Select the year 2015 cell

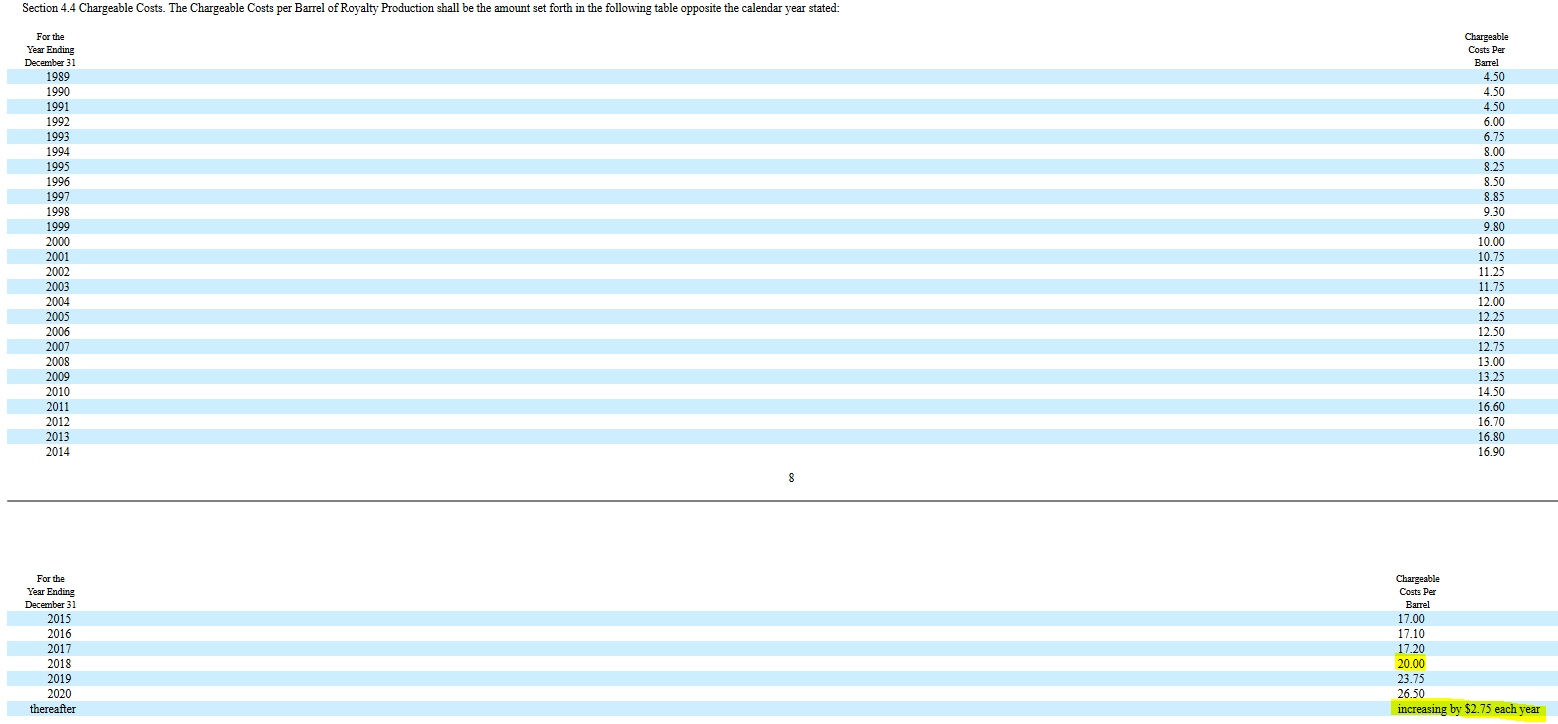tap(58, 618)
